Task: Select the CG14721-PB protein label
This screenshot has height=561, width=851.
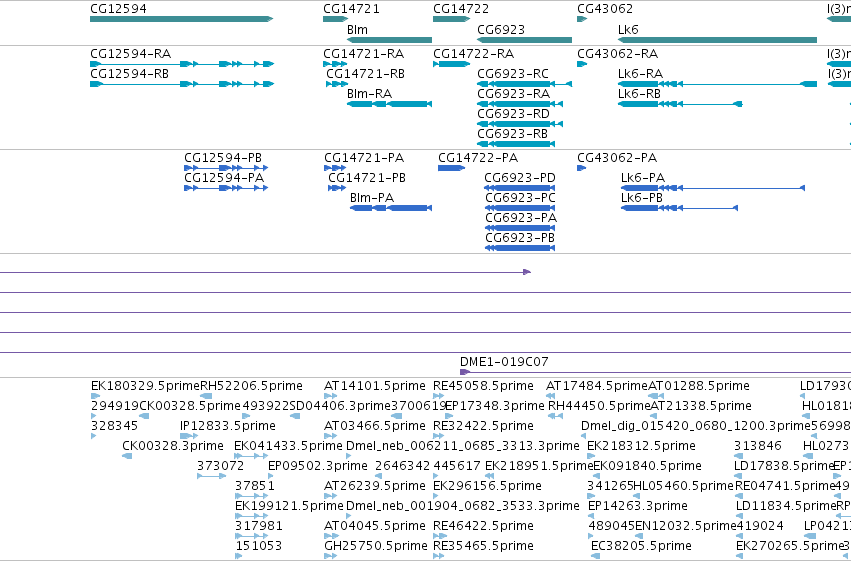Action: (367, 178)
